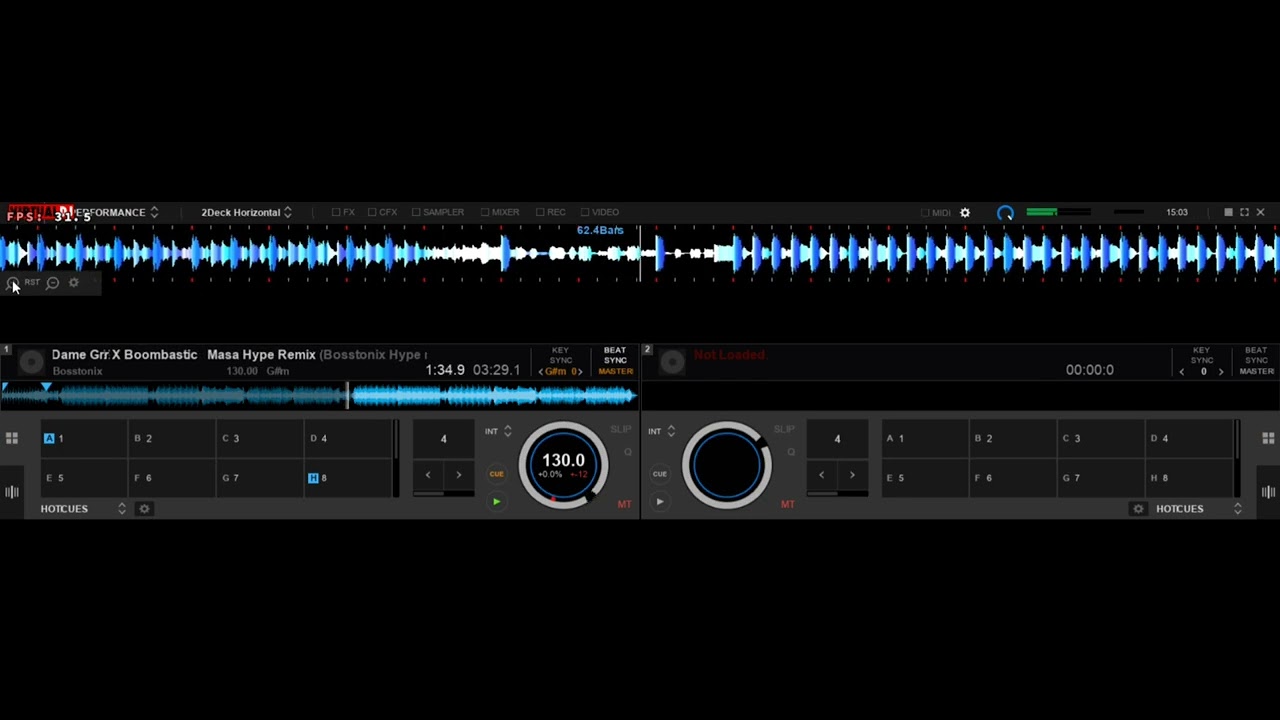The height and width of the screenshot is (720, 1280).
Task: Seek within deck 1 overview waveform
Action: coord(320,396)
